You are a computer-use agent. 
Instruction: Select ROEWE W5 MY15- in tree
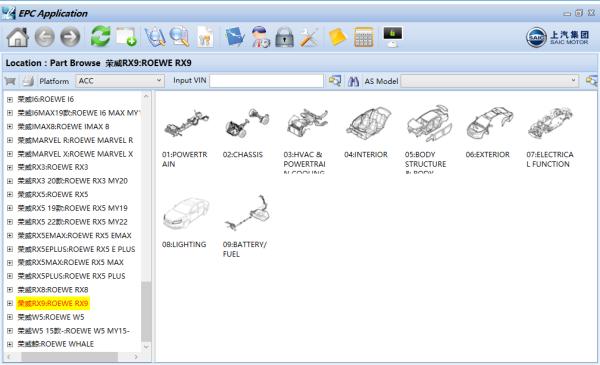(73, 331)
